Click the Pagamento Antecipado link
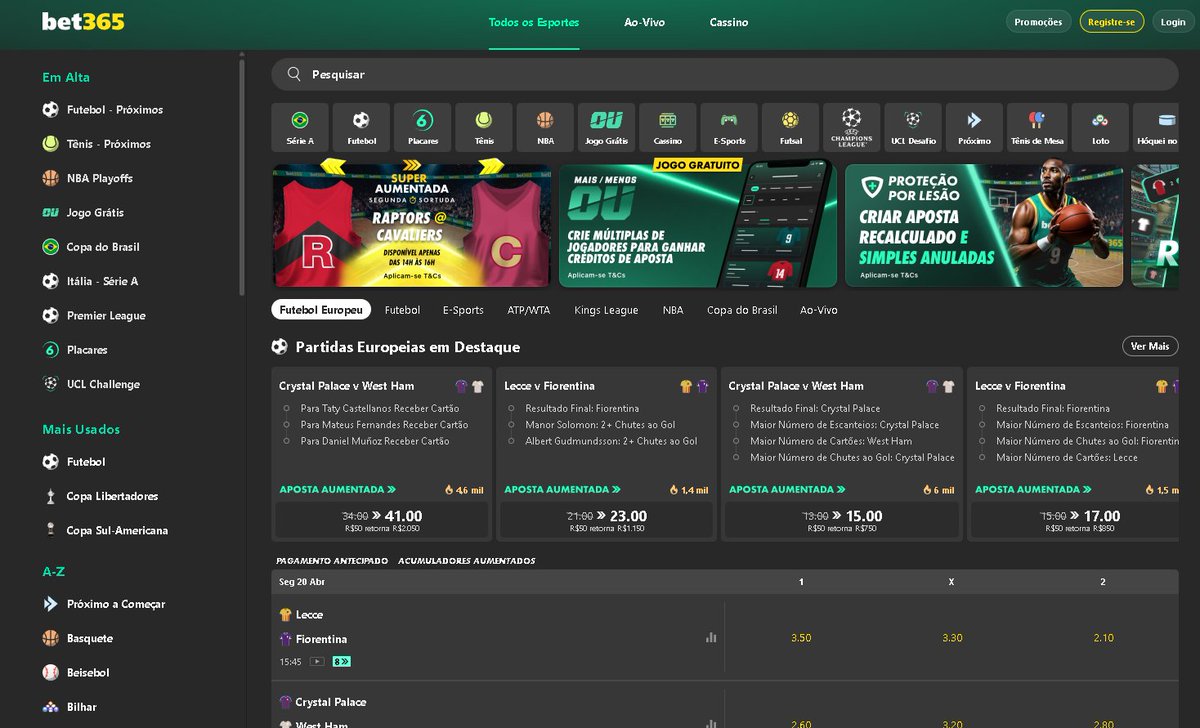1200x728 pixels. click(332, 561)
